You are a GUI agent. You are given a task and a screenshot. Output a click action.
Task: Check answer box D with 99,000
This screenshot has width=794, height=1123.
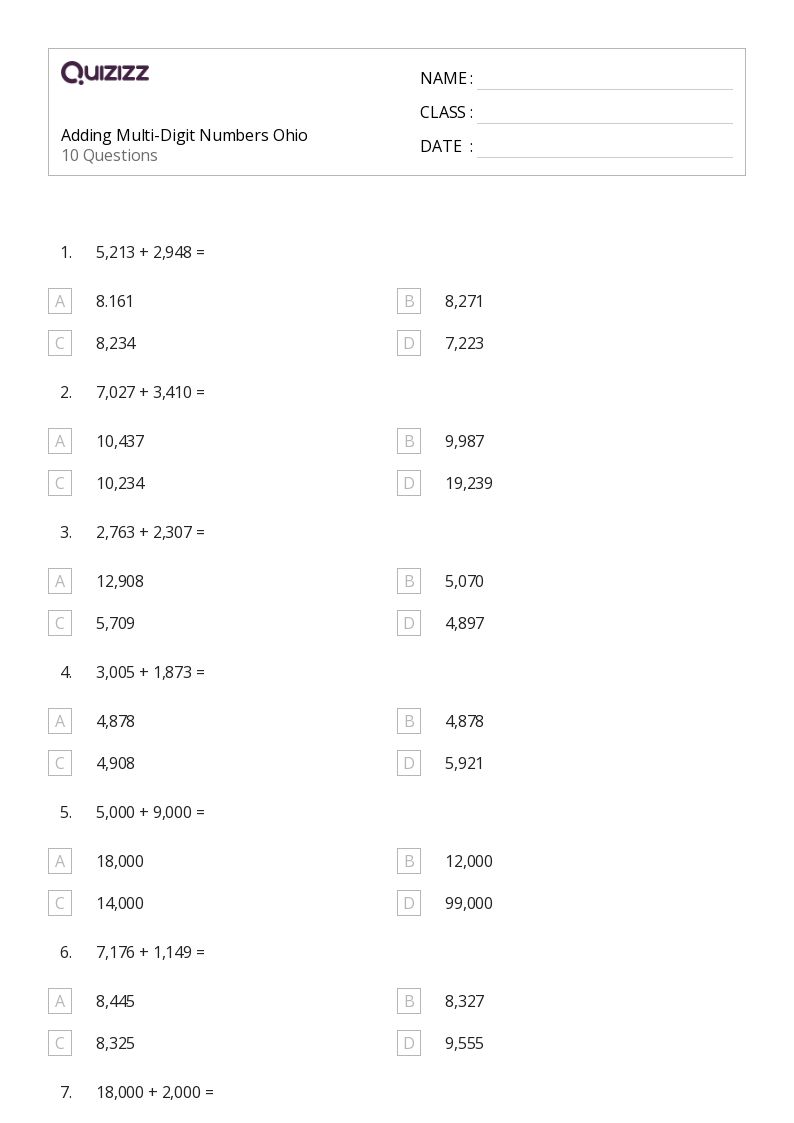[x=409, y=903]
